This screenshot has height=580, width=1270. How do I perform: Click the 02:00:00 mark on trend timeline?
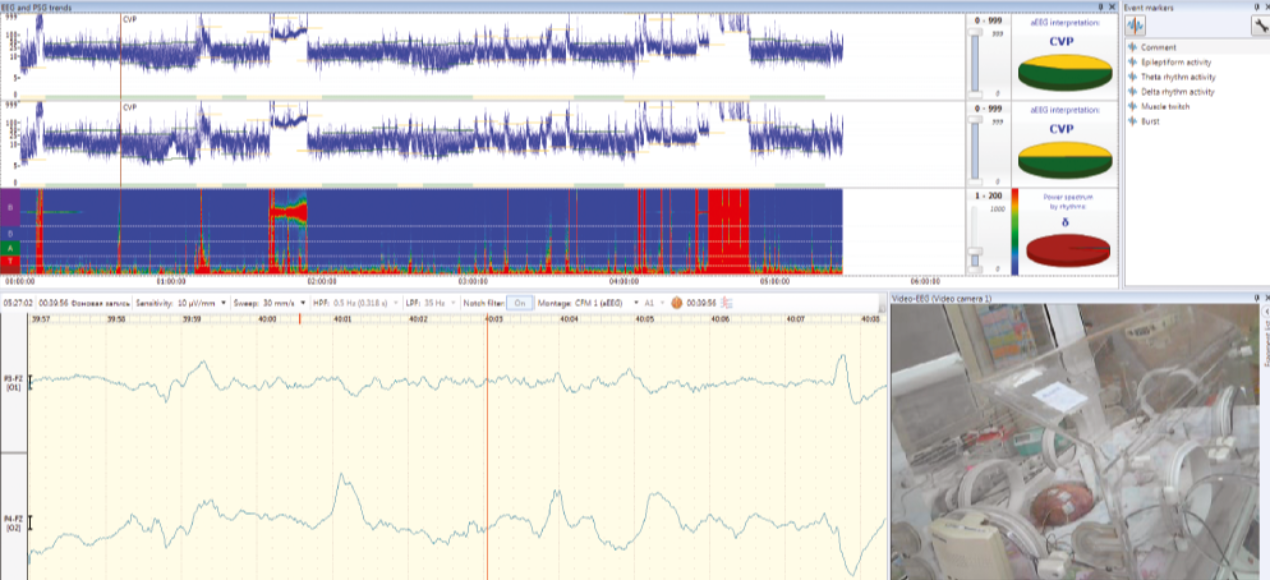pos(320,282)
